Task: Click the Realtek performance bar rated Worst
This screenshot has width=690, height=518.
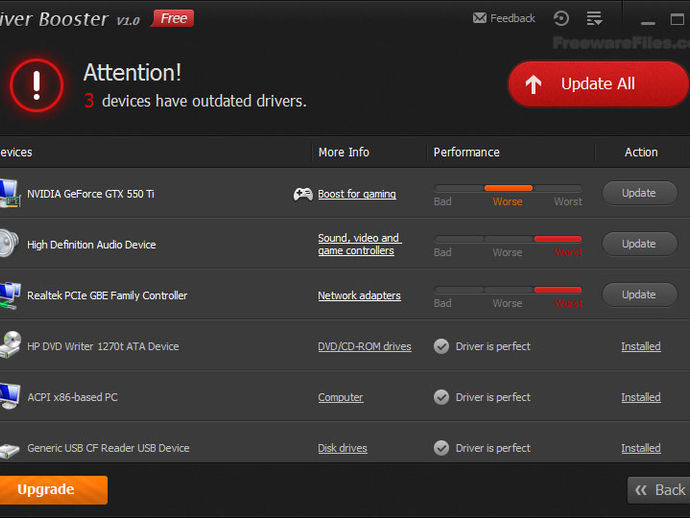Action: point(508,290)
